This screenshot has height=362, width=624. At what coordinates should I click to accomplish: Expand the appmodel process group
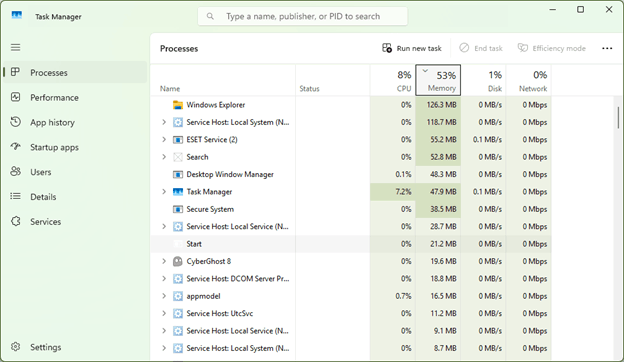(x=164, y=296)
